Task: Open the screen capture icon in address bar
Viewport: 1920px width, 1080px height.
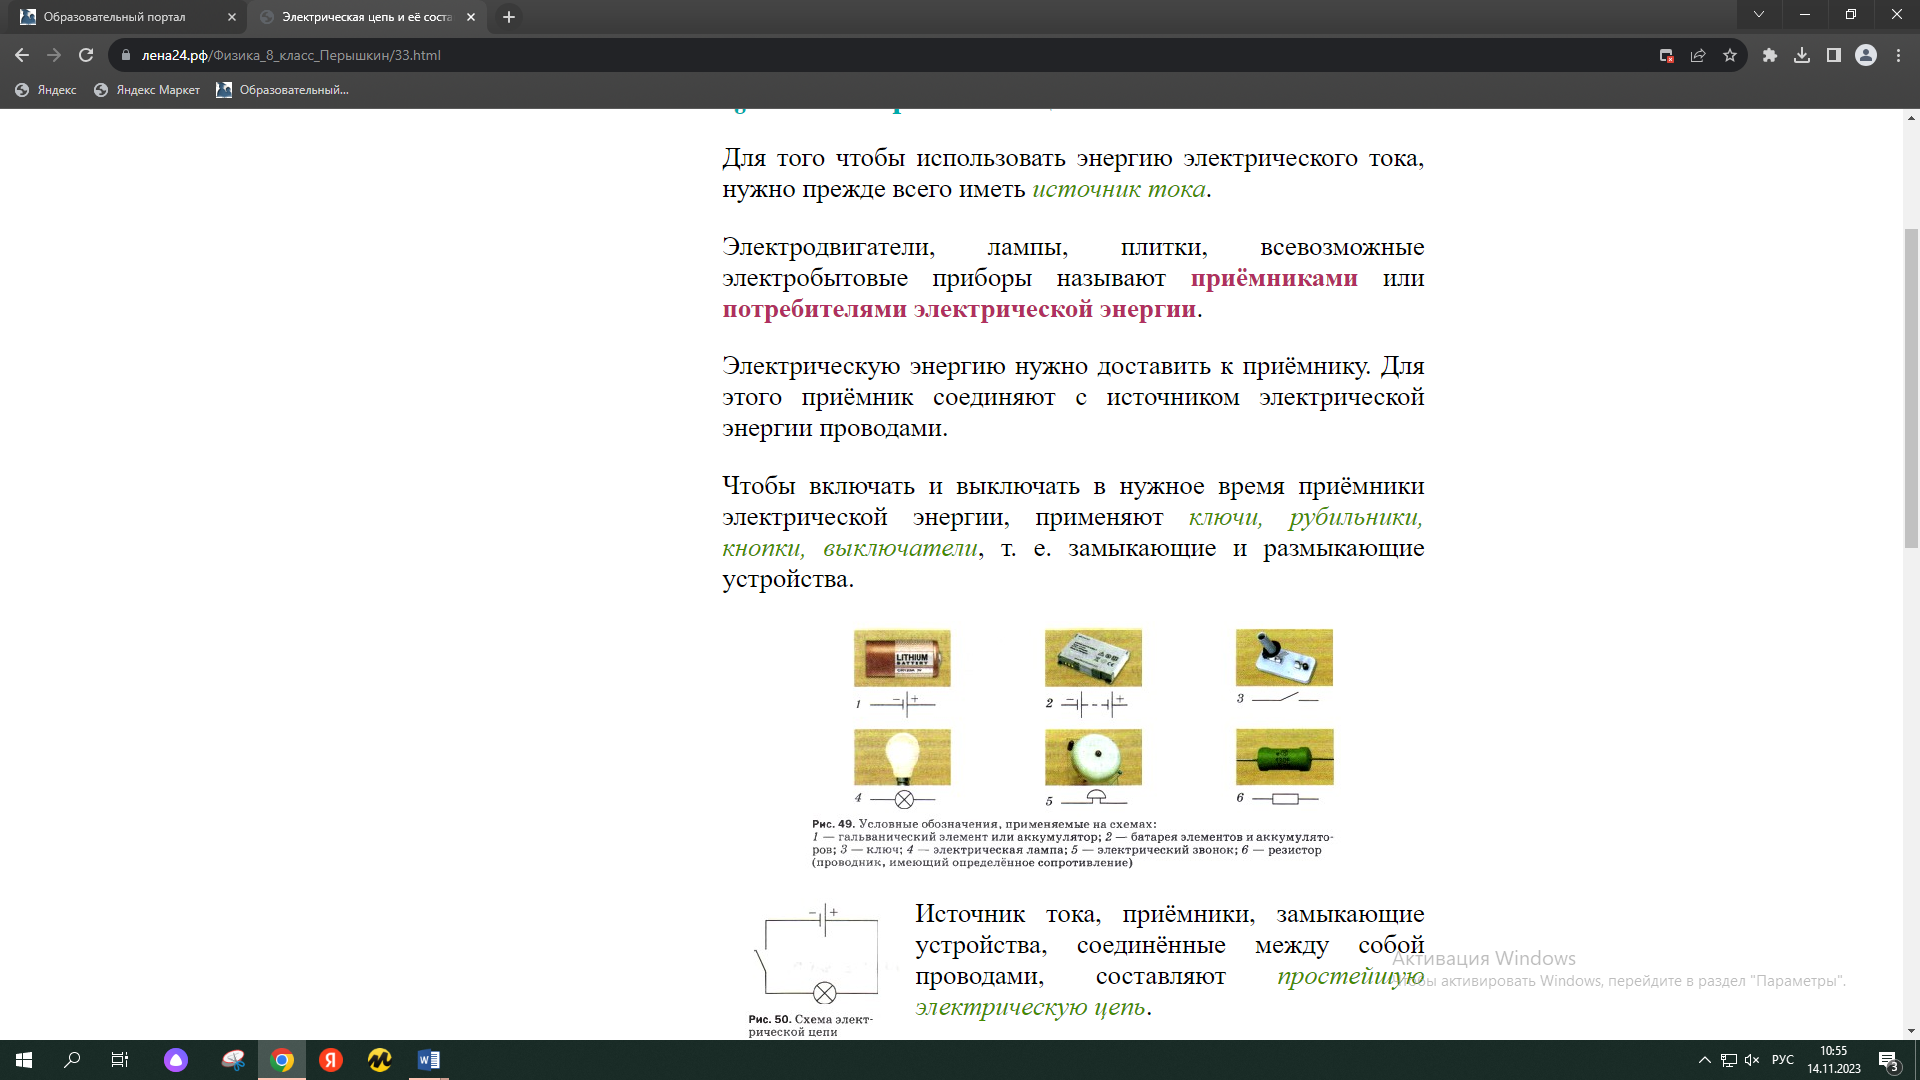Action: pos(1666,55)
